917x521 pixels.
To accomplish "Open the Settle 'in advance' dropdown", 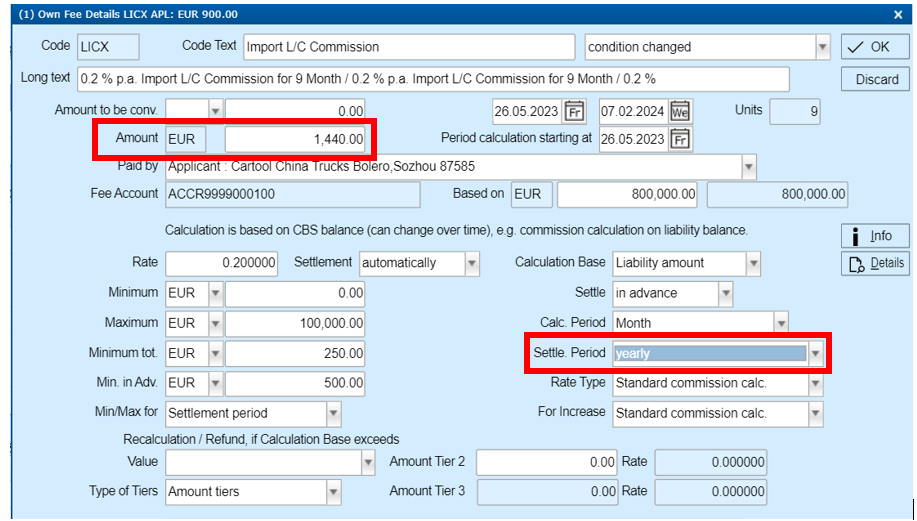I will coord(725,293).
